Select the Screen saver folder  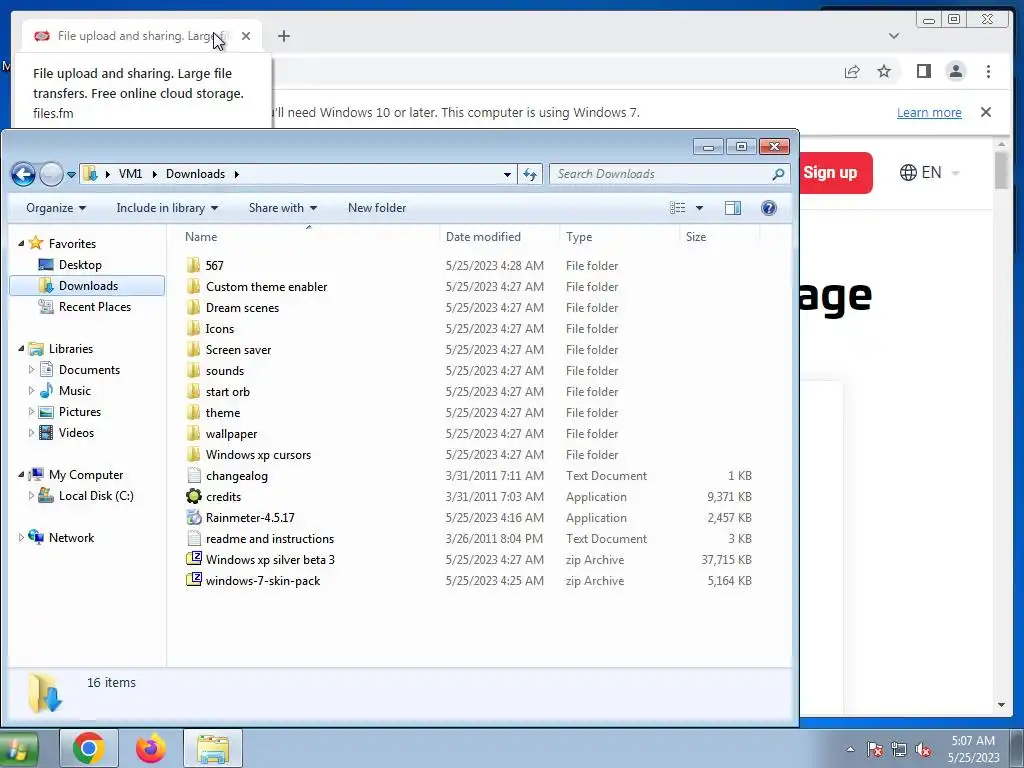coord(238,349)
